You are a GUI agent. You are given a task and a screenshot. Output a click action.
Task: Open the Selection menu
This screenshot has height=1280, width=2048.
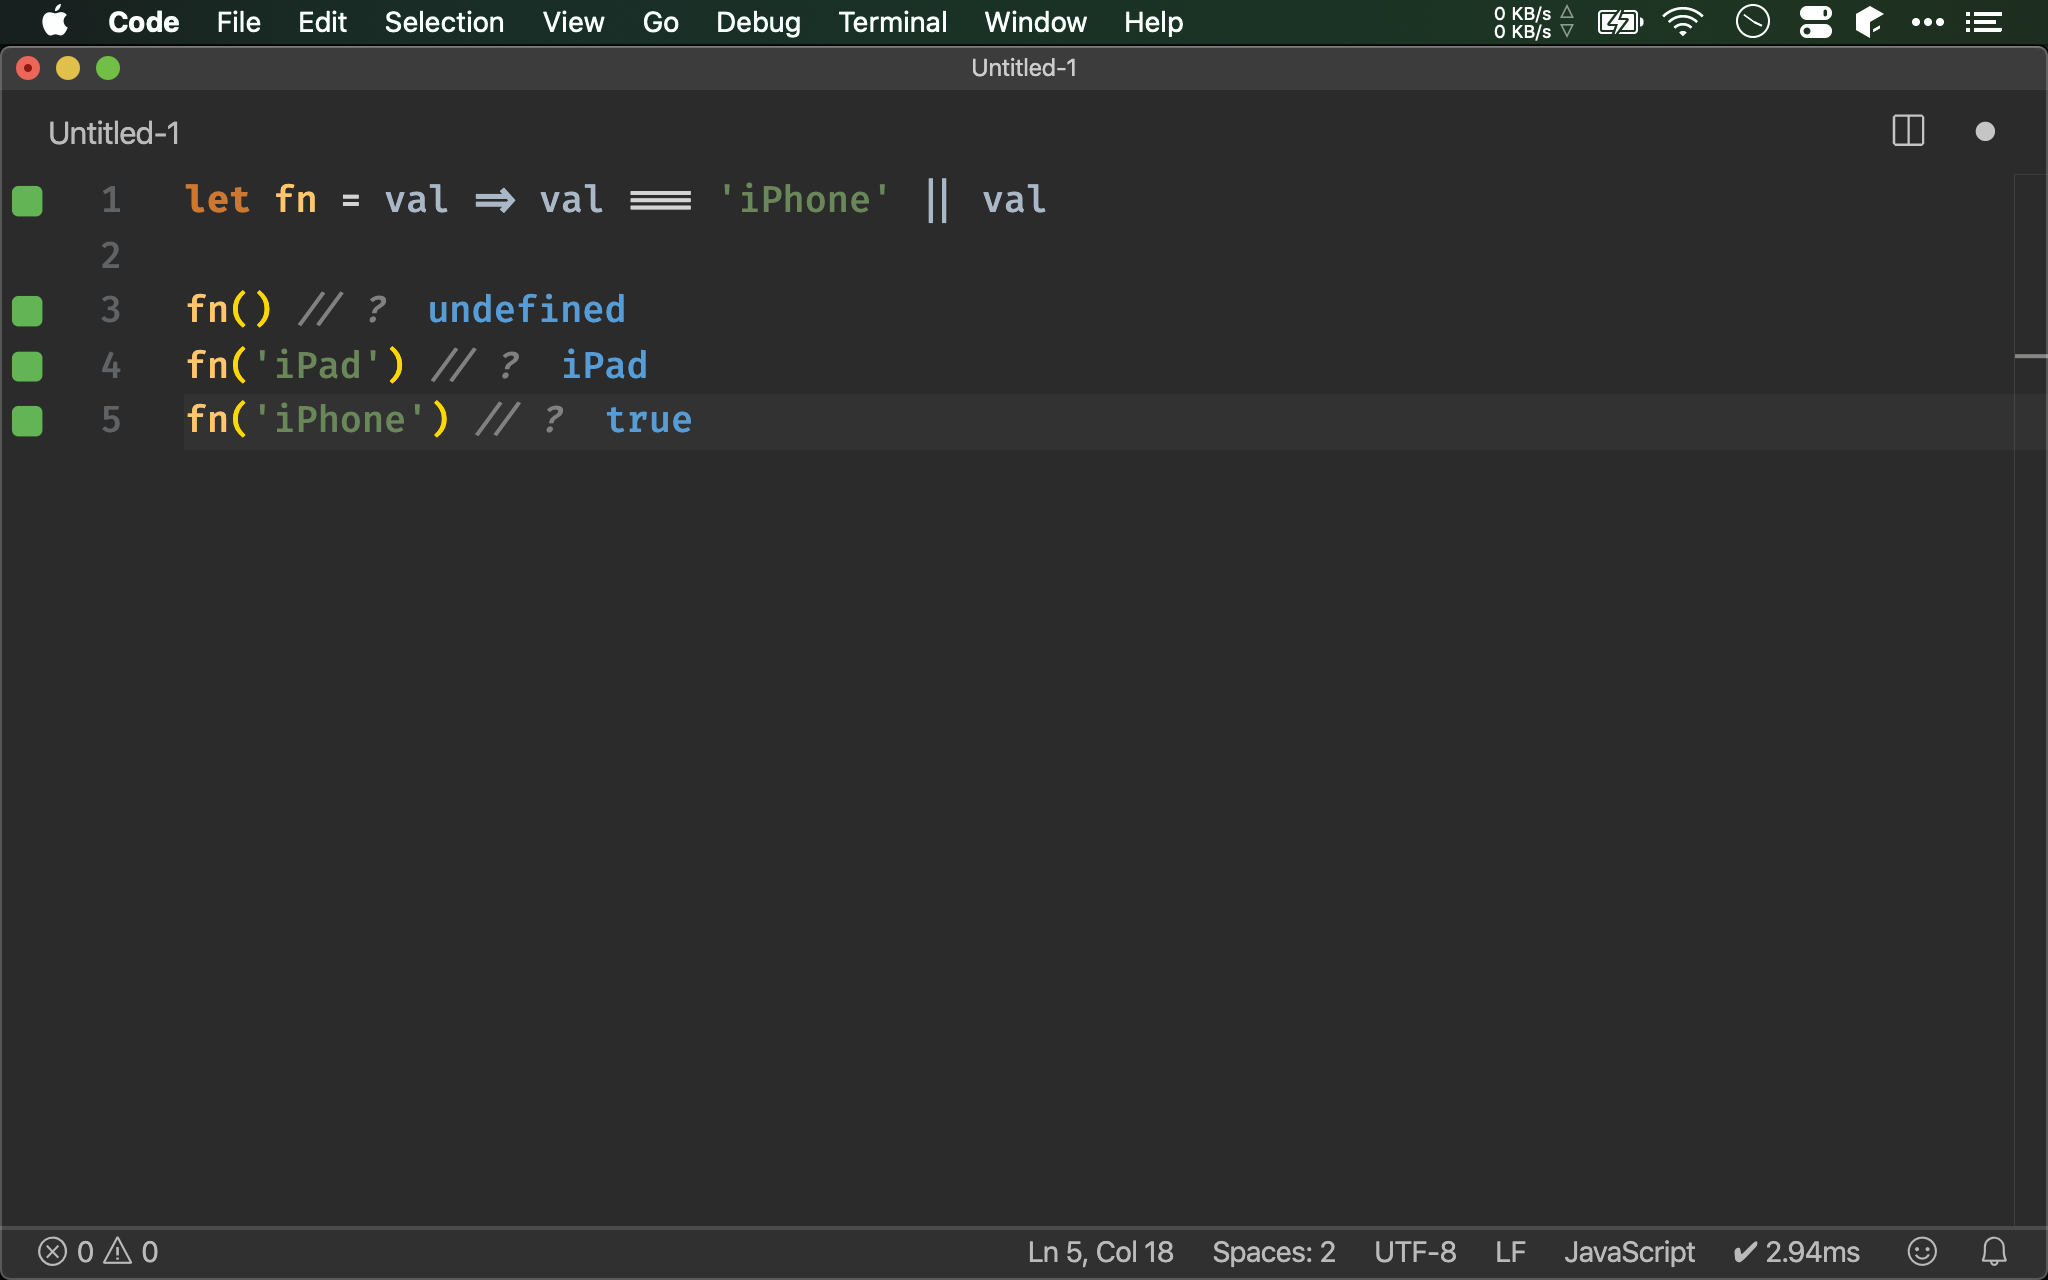pos(444,22)
